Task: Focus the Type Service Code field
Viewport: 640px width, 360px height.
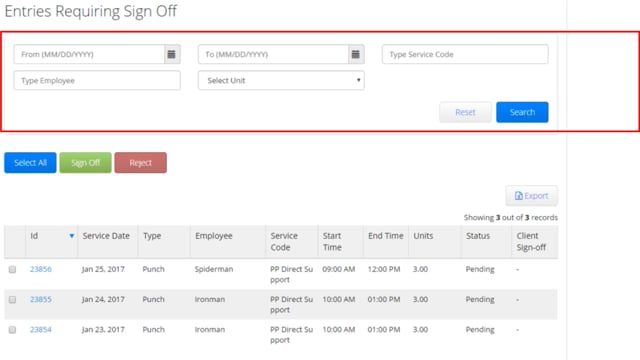Action: point(465,54)
